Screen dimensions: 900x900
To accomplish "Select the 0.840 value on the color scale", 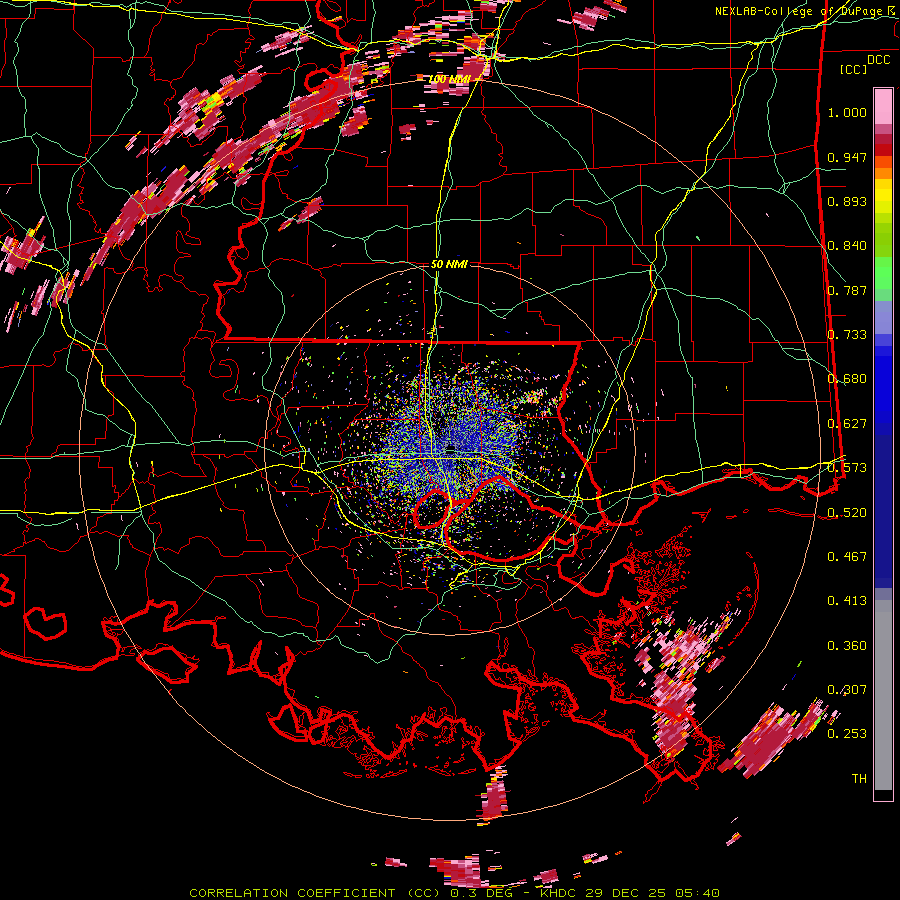I will tap(847, 246).
